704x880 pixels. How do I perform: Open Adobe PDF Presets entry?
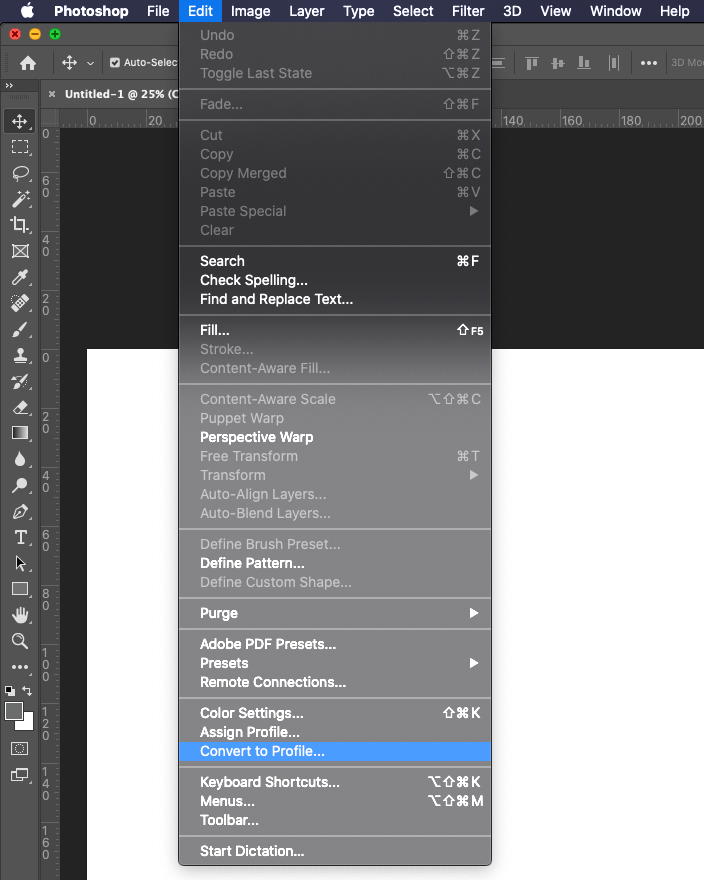point(335,644)
